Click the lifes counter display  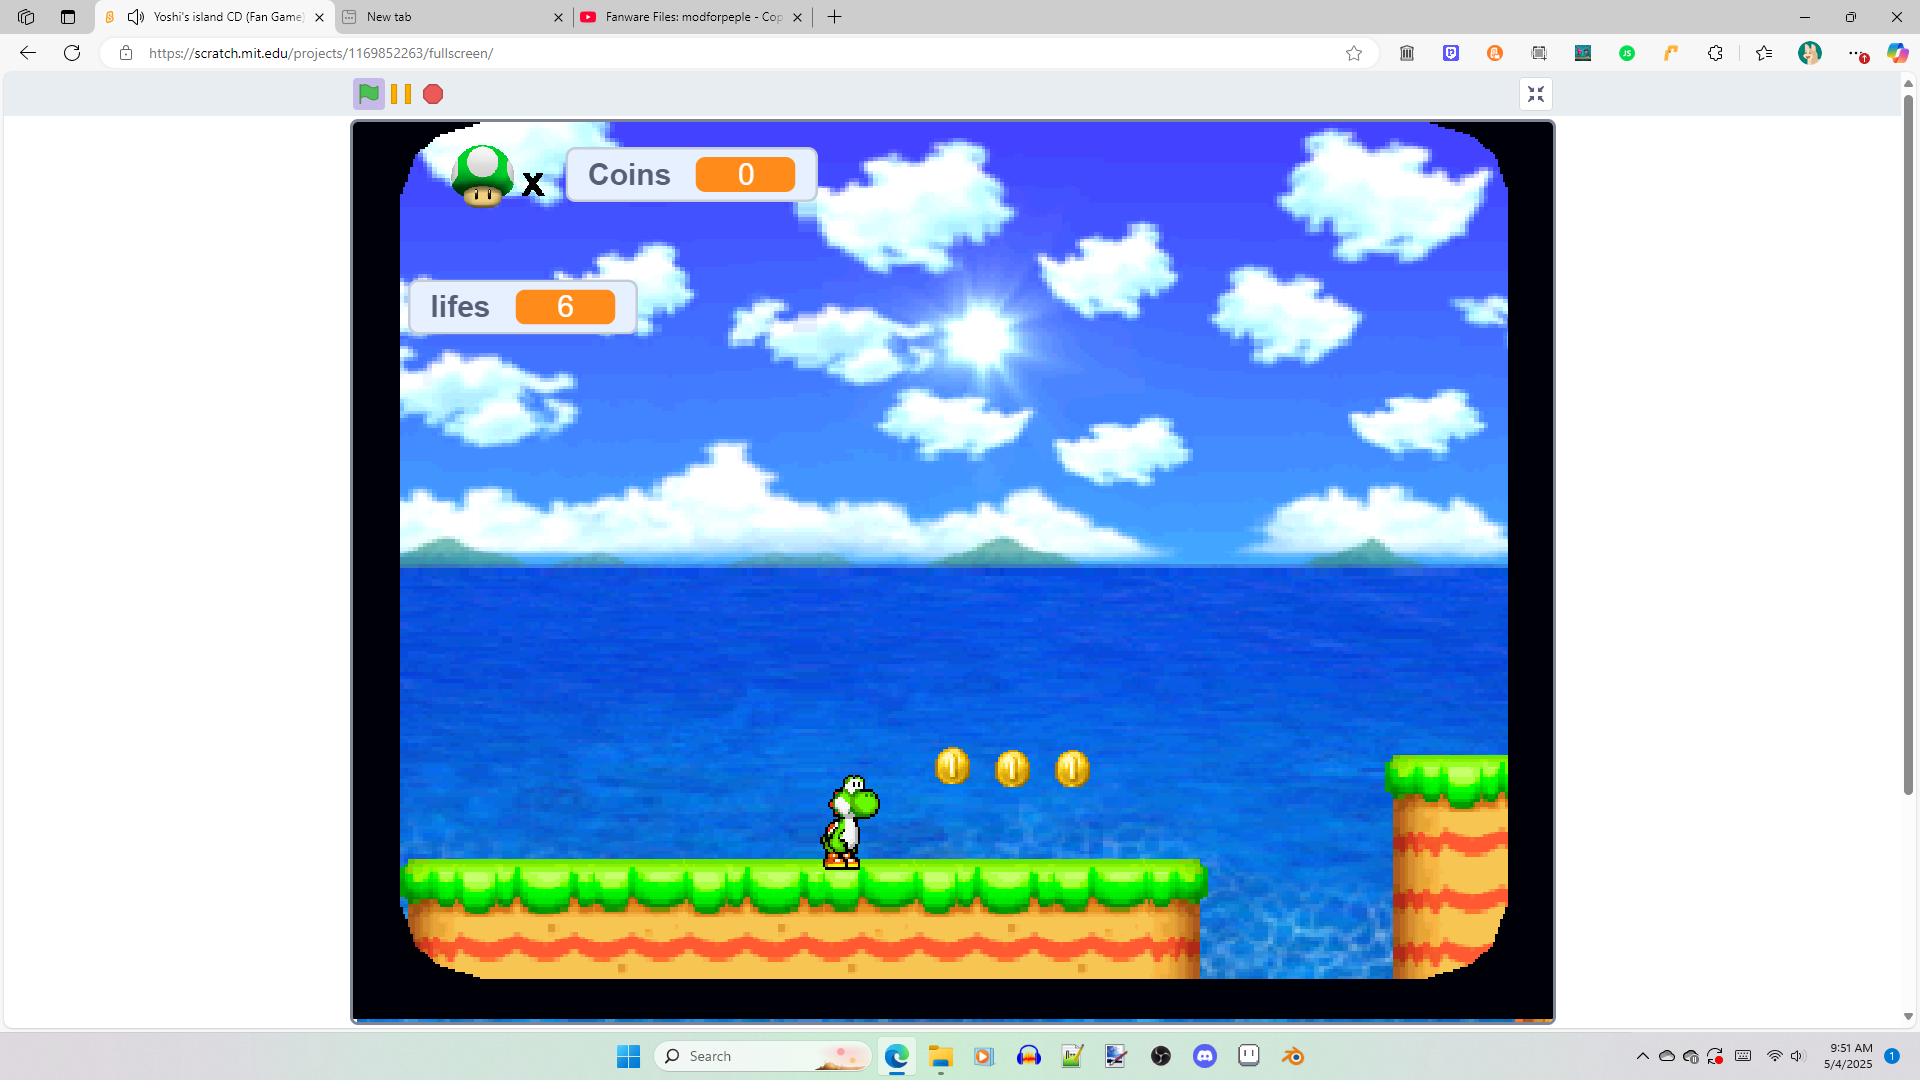pyautogui.click(x=523, y=306)
